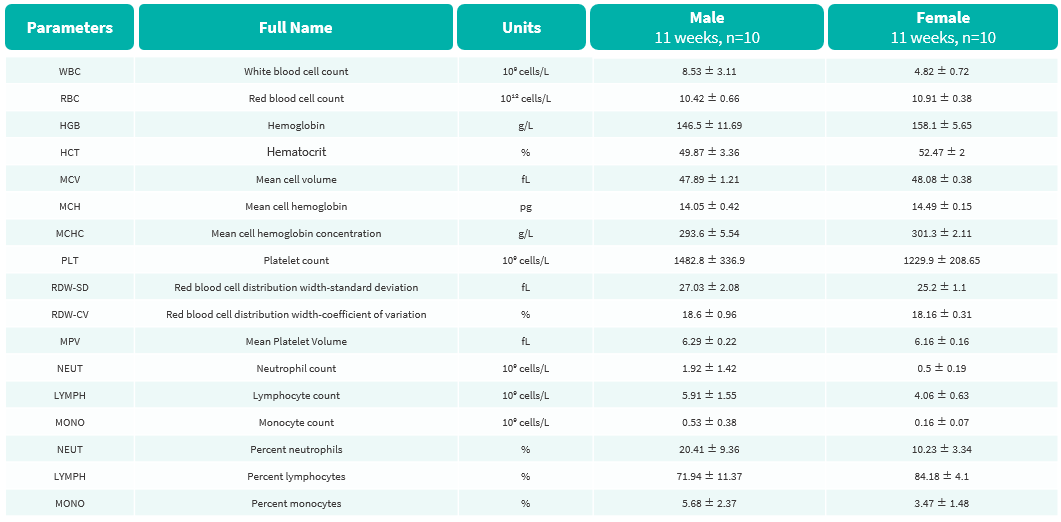The image size is (1061, 522).
Task: Select the Hematocrit cell
Action: (296, 152)
